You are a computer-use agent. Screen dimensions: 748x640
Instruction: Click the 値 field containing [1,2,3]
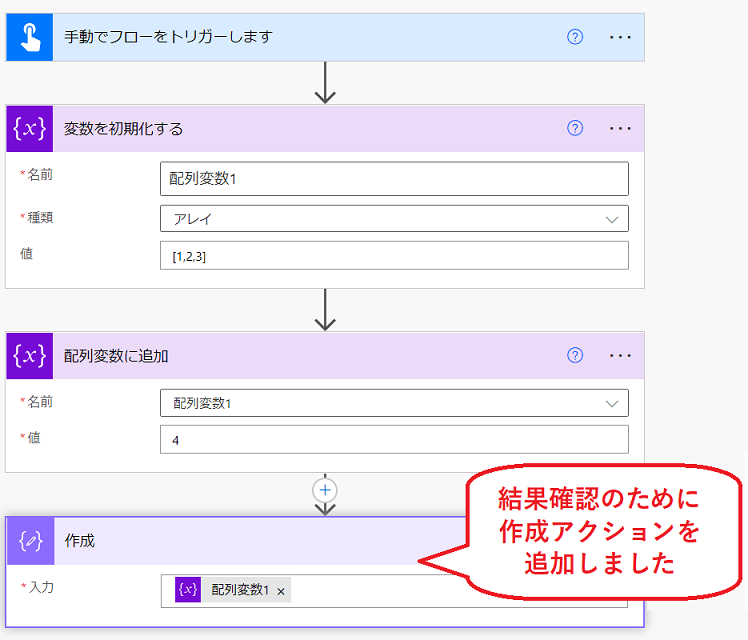click(x=394, y=256)
